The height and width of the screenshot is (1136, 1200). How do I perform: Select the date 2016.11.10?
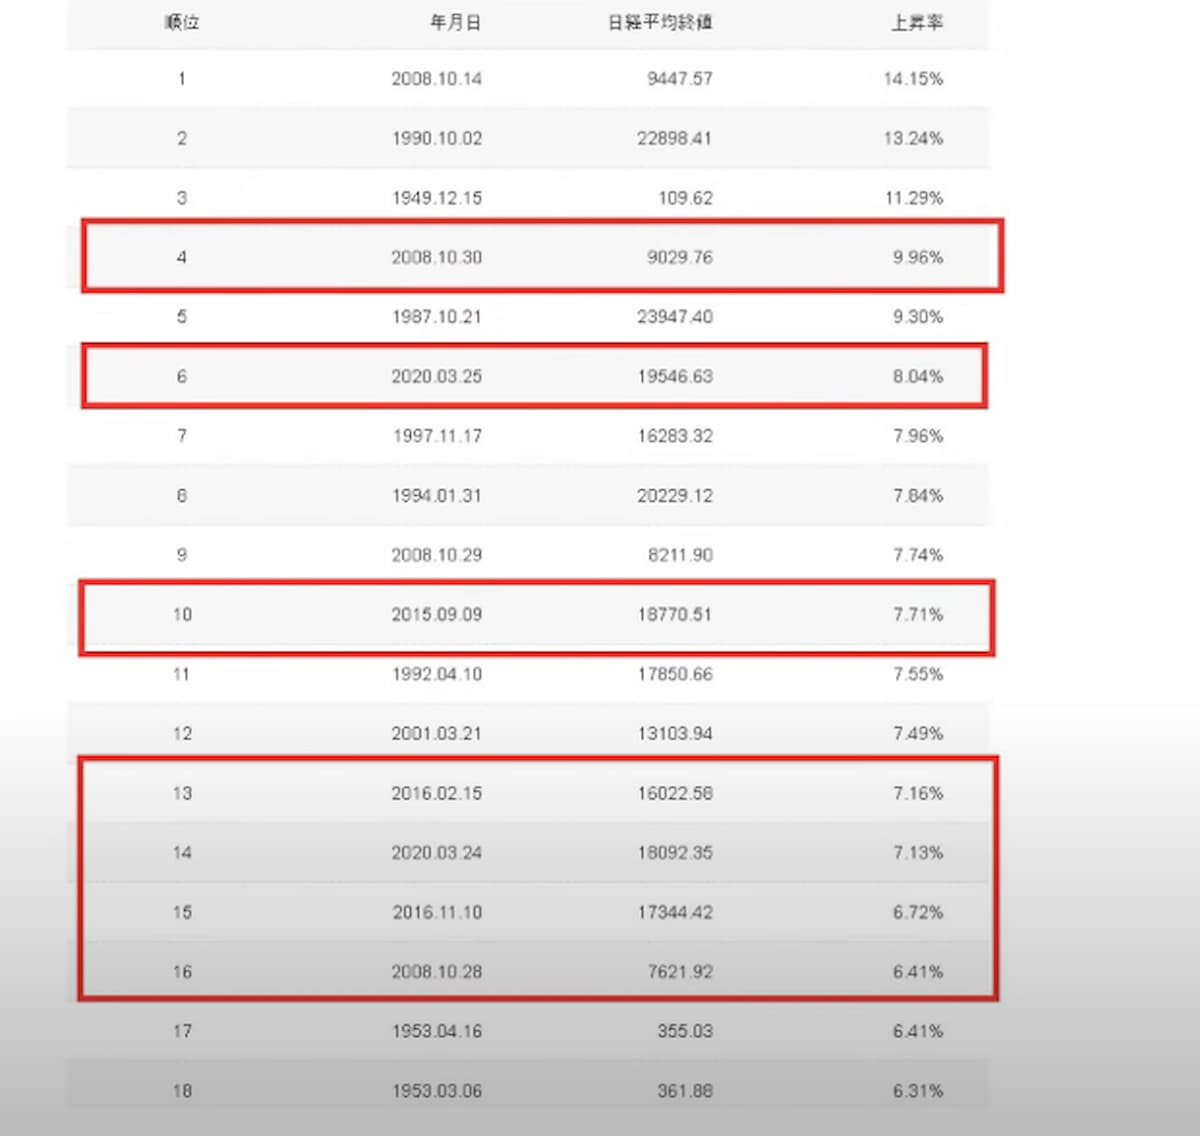click(x=436, y=912)
